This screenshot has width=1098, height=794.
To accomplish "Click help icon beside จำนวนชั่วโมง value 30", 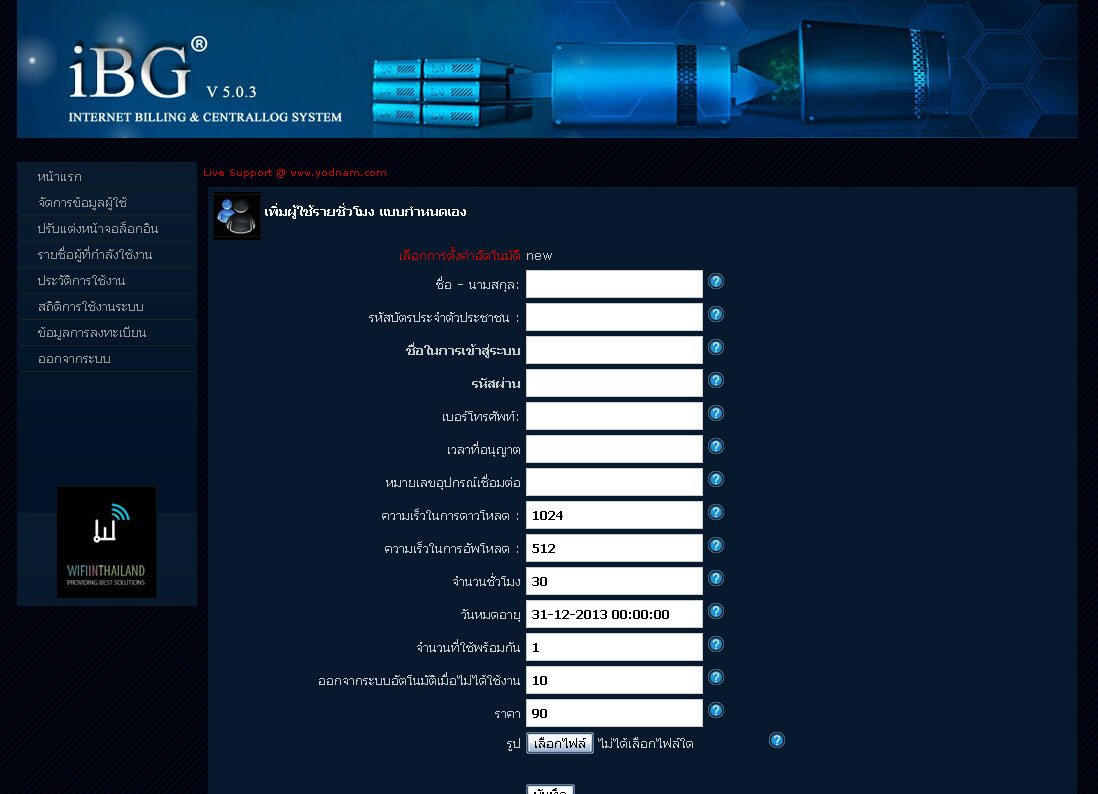I will tap(716, 578).
